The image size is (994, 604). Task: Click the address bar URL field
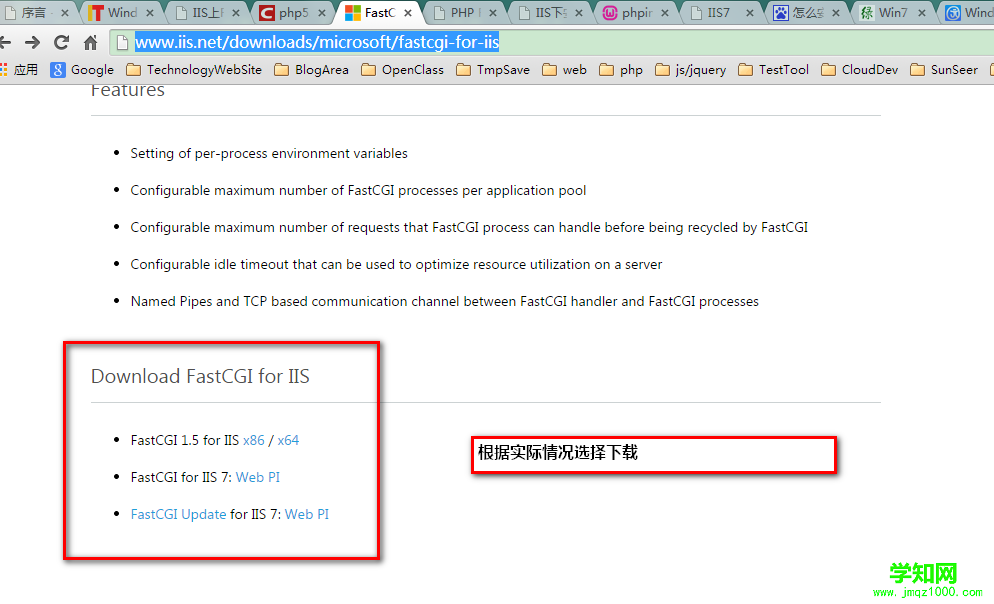tap(552, 42)
